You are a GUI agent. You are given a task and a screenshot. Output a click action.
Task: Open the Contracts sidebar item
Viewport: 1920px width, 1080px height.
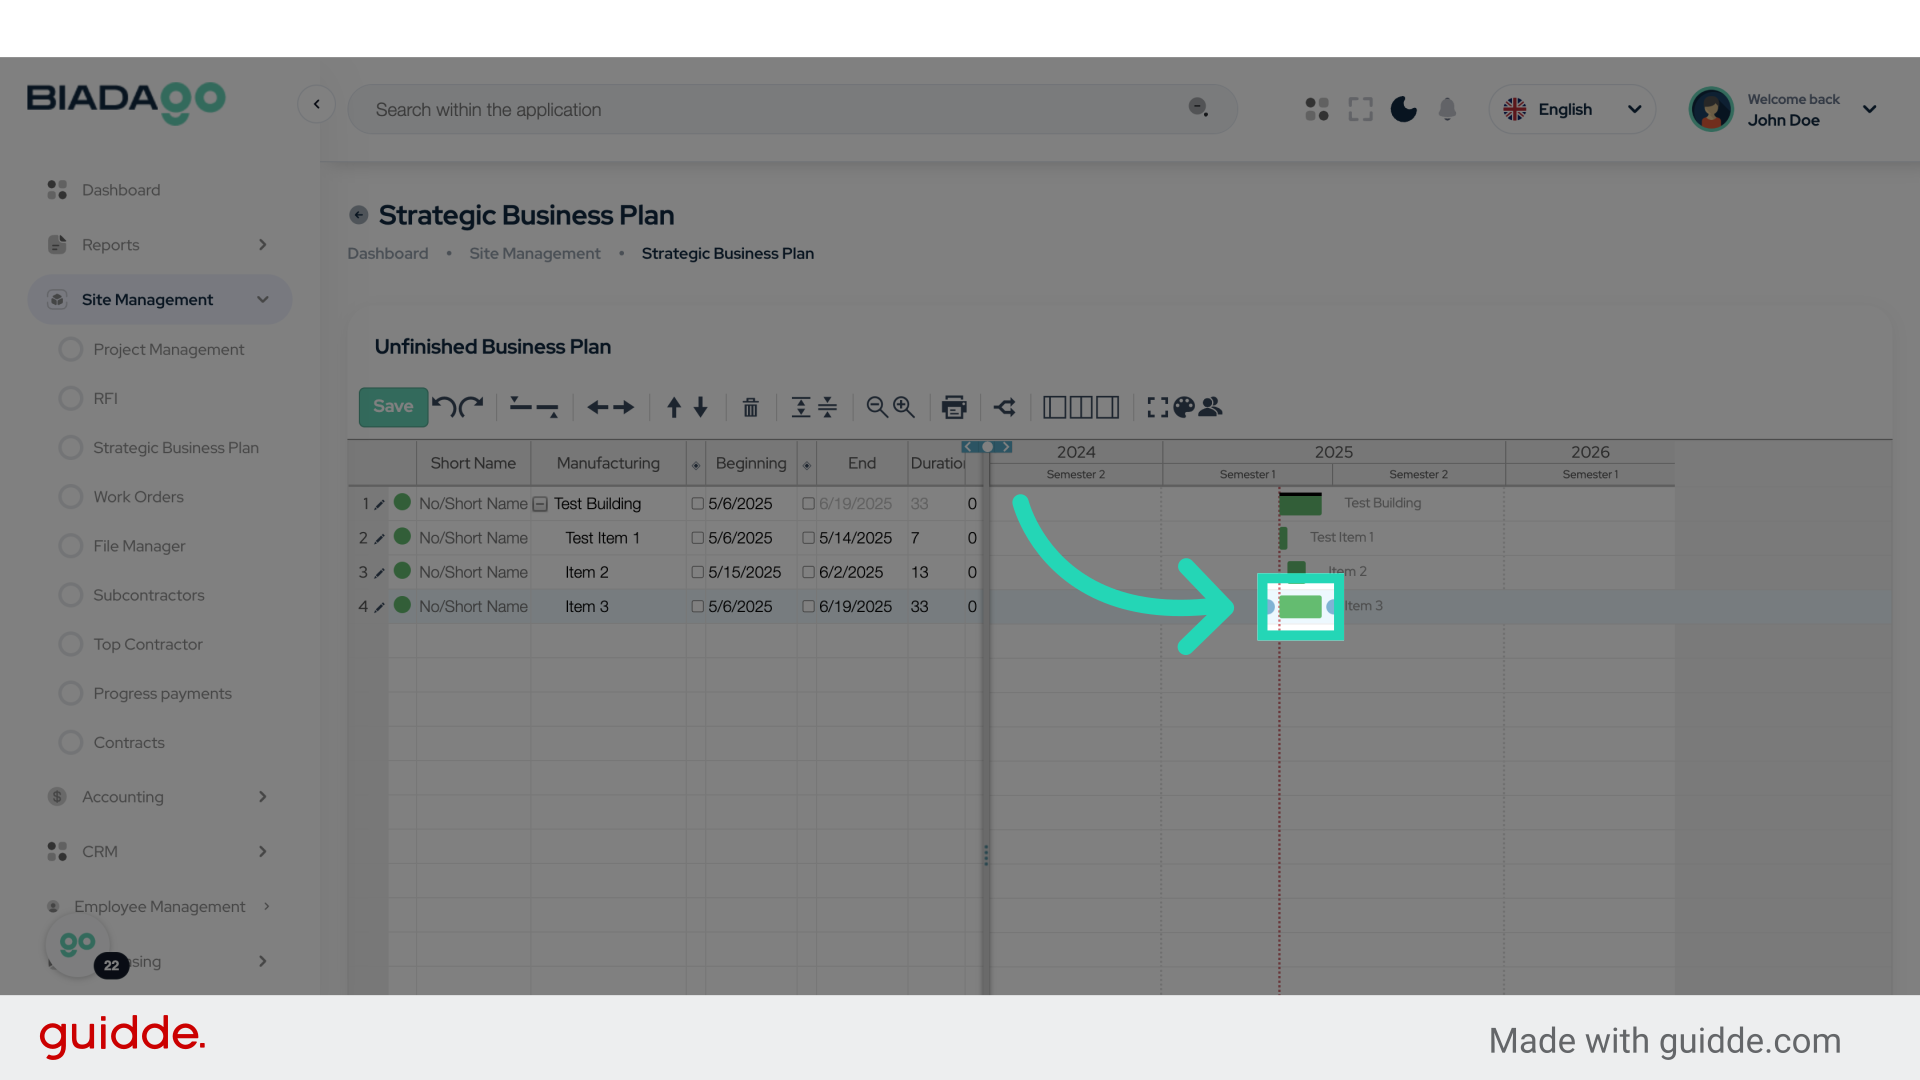(x=128, y=742)
